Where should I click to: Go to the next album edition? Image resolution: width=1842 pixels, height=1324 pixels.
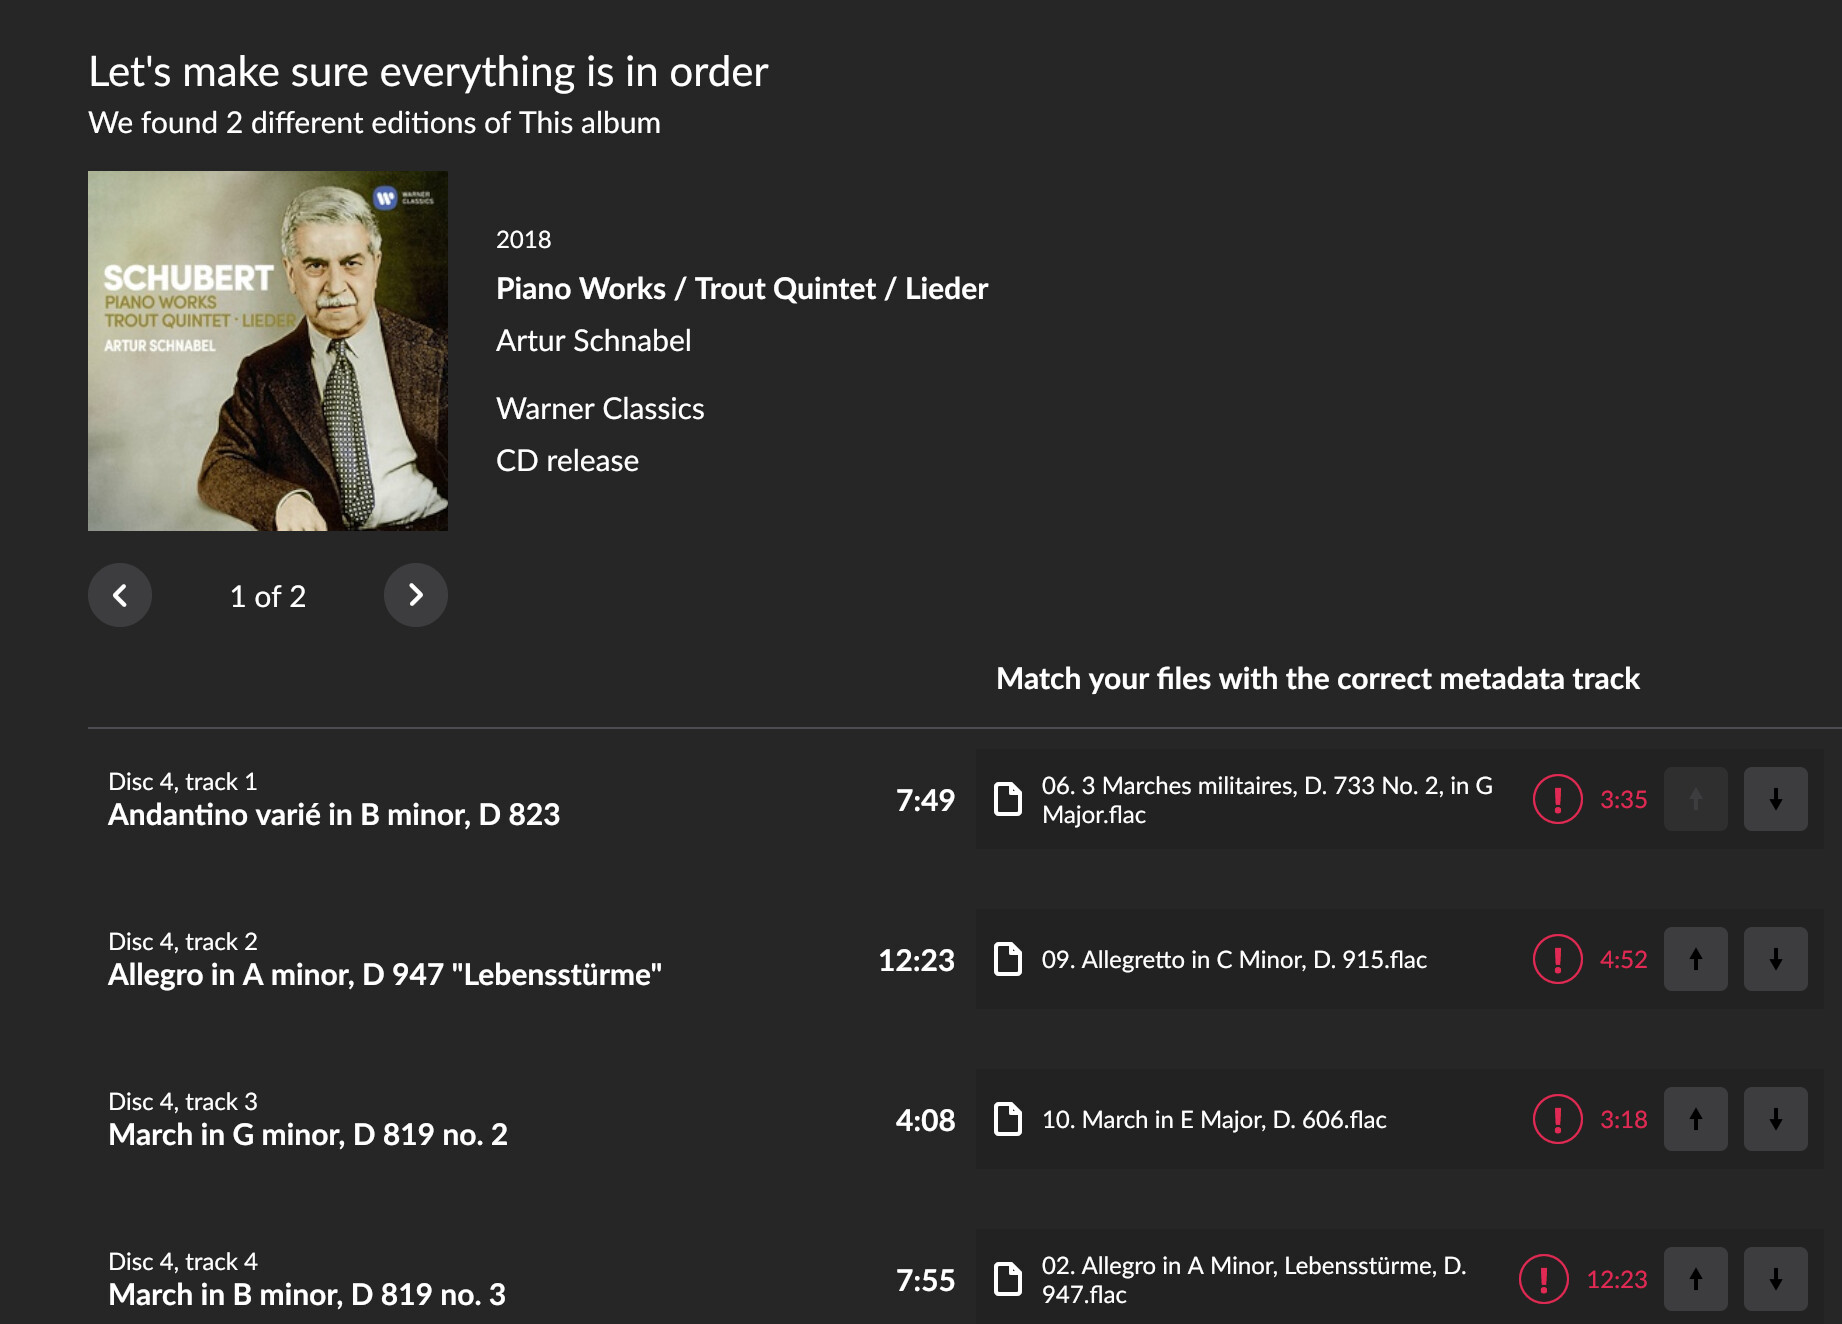[x=415, y=595]
